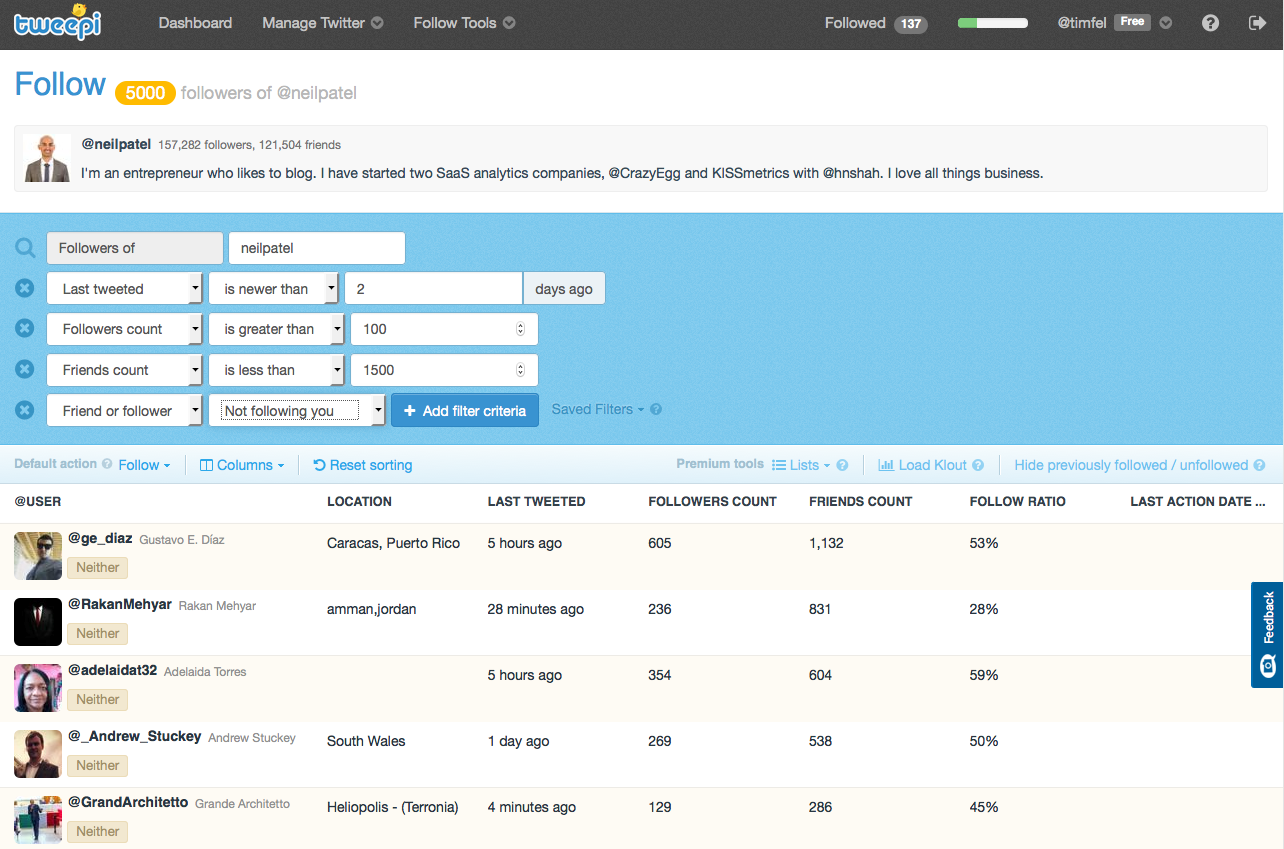Screen dimensions: 1284x849
Task: Open the @_Andrew_Stuckey username link
Action: tap(134, 737)
